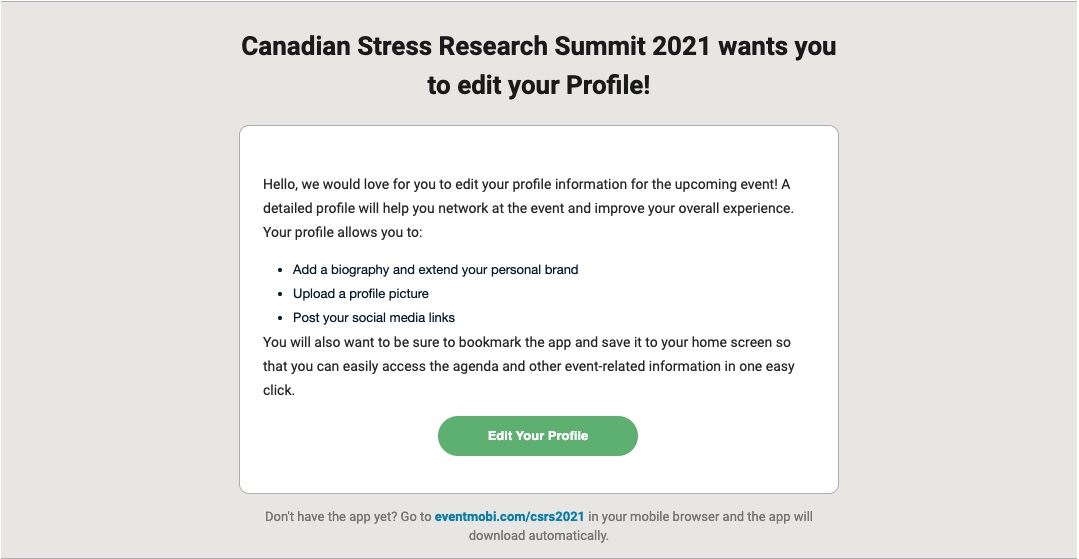Screen dimensions: 1079x559
Task: Click the bullet dot beside "Upload a profile picture"
Action: (x=279, y=295)
